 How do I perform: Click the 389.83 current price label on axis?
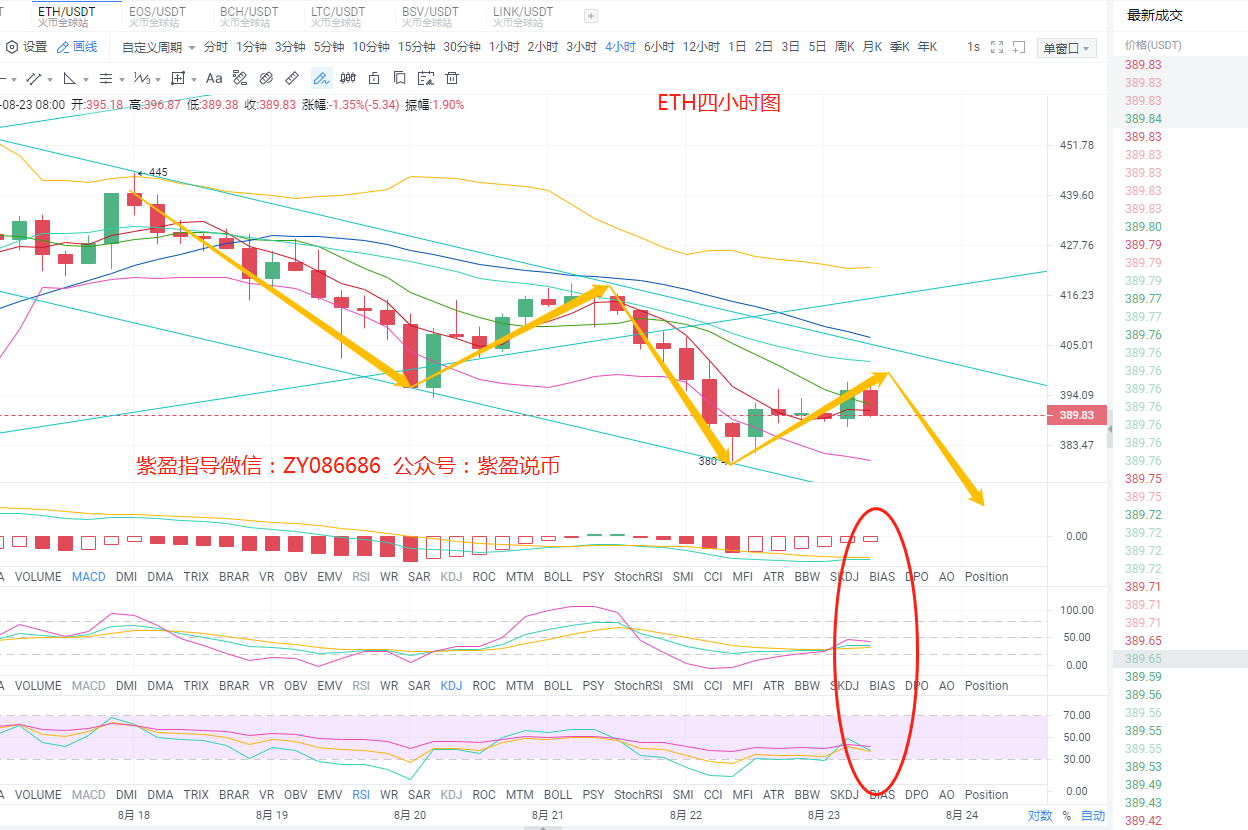pos(1075,415)
